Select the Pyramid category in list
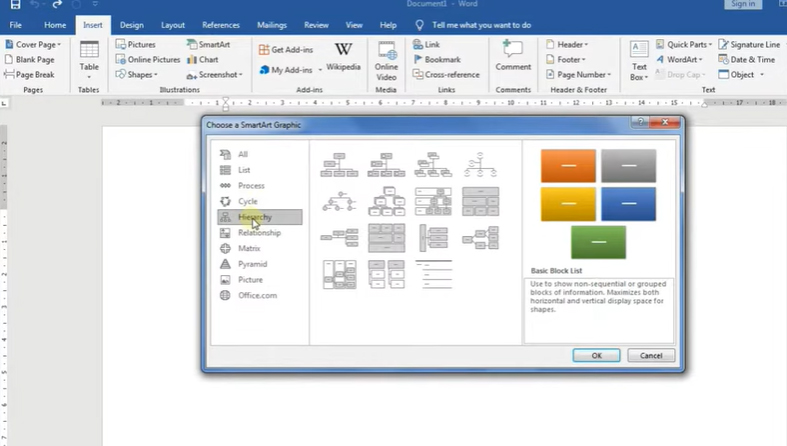Image resolution: width=787 pixels, height=446 pixels. (x=252, y=264)
